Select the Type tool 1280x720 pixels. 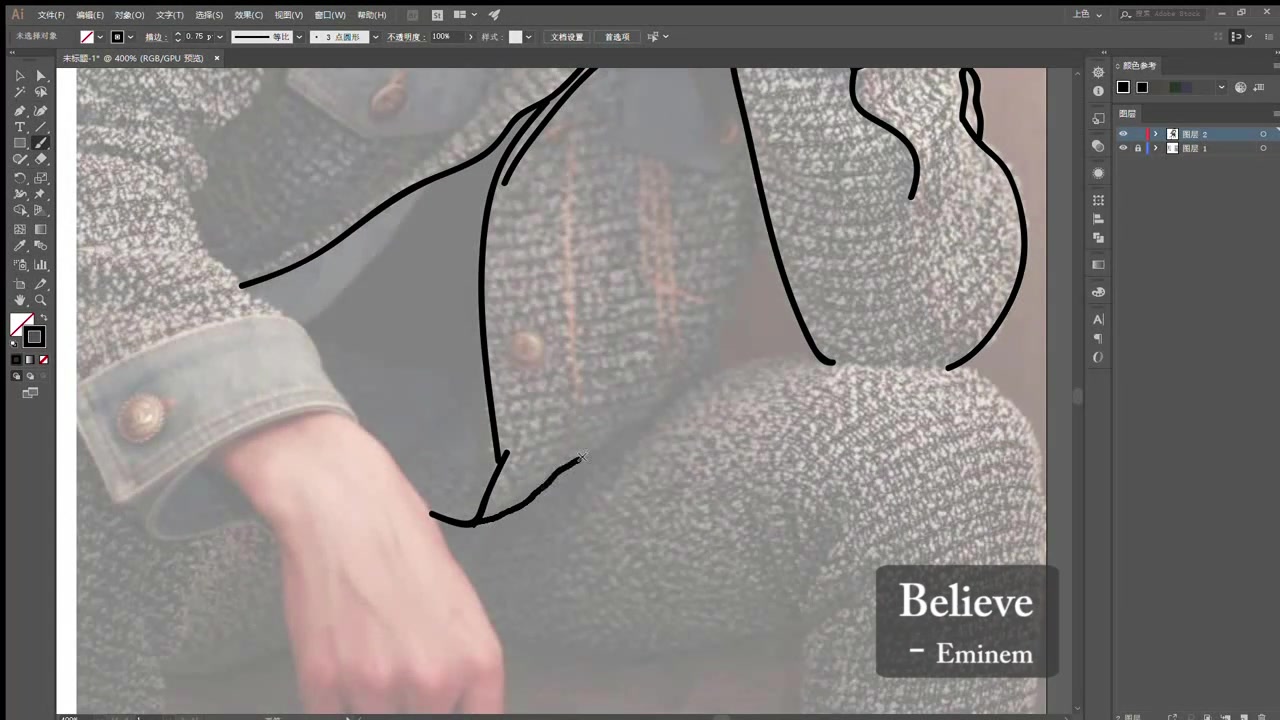click(x=19, y=127)
